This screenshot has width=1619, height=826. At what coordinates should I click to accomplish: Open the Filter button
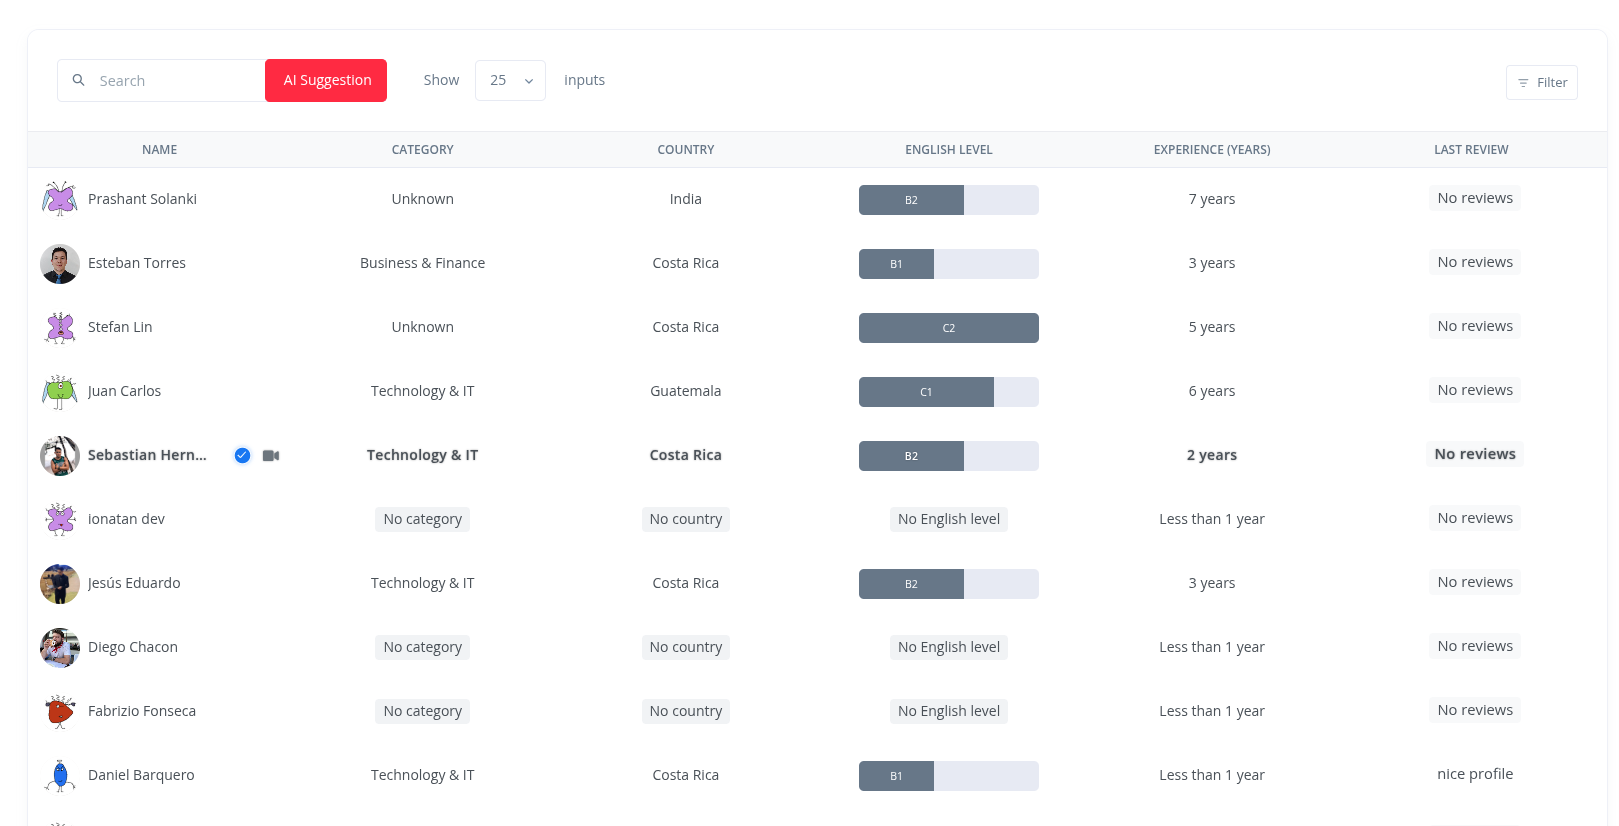point(1541,83)
